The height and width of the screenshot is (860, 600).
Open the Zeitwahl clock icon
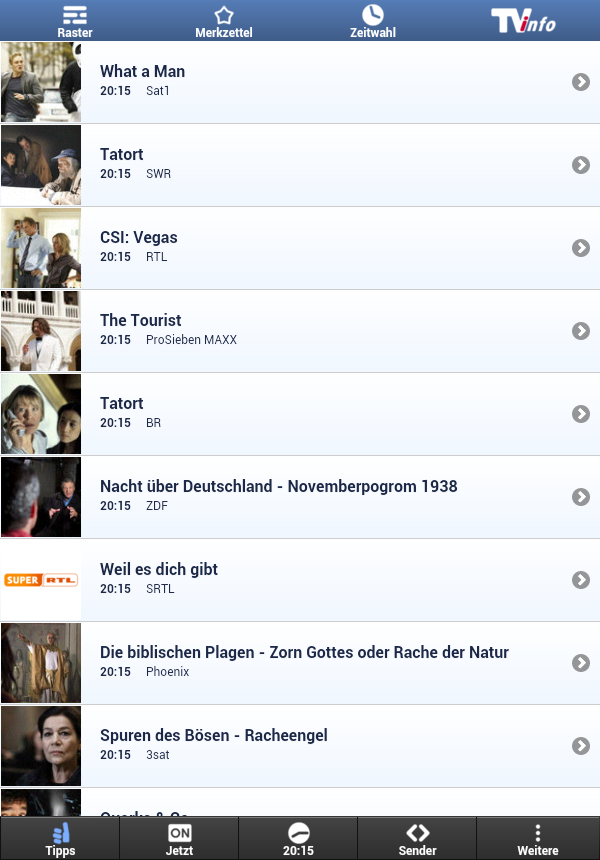(373, 15)
